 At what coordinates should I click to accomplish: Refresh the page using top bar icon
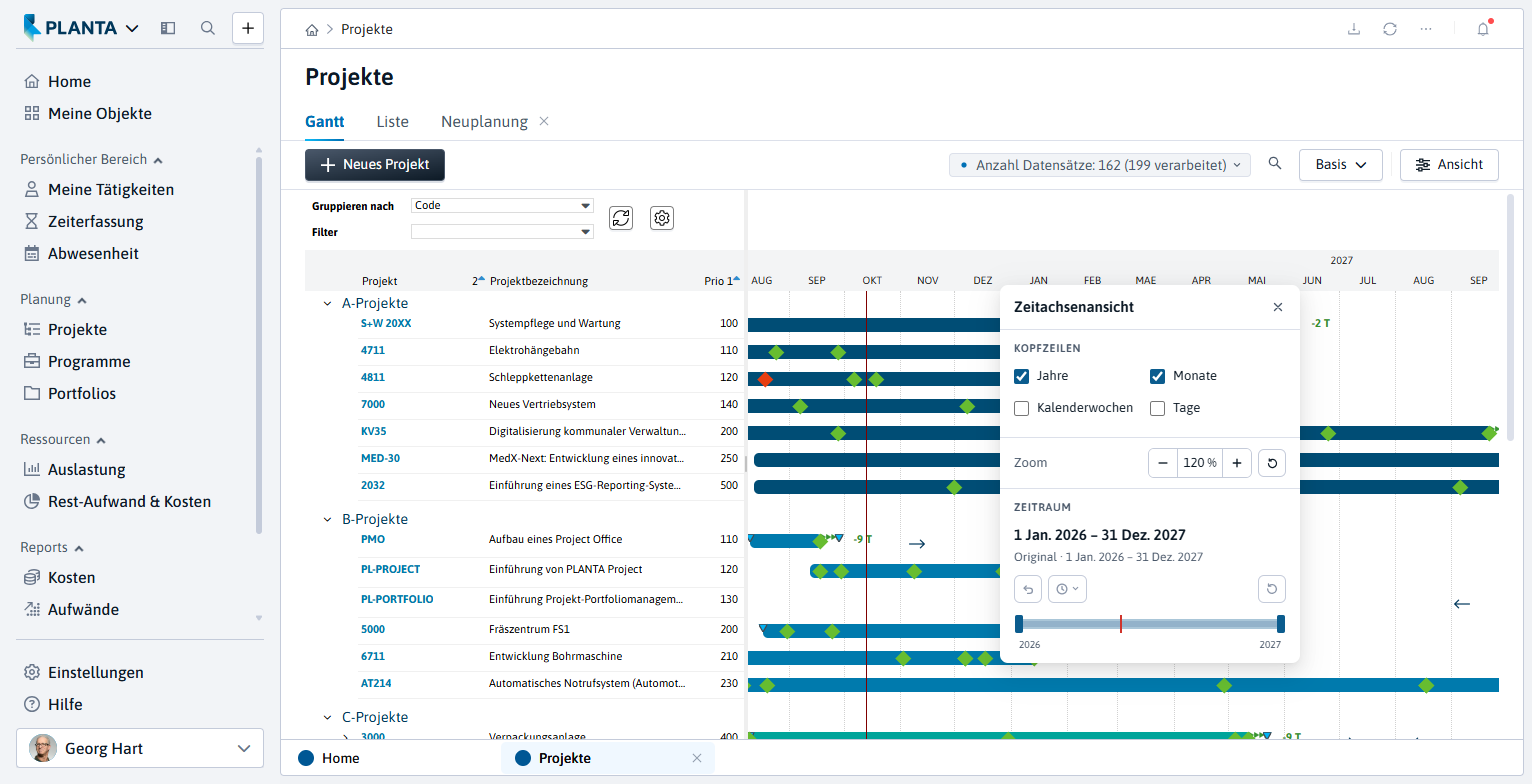point(1390,29)
